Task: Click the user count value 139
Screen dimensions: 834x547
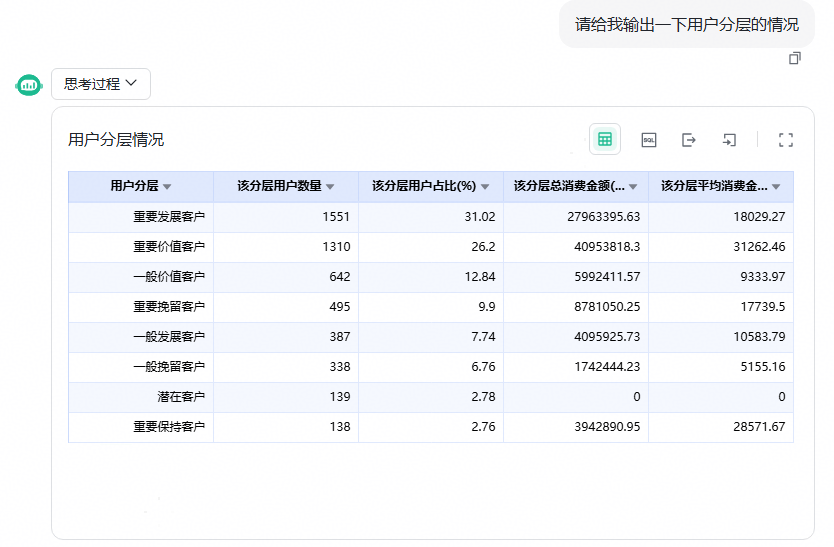Action: [340, 397]
